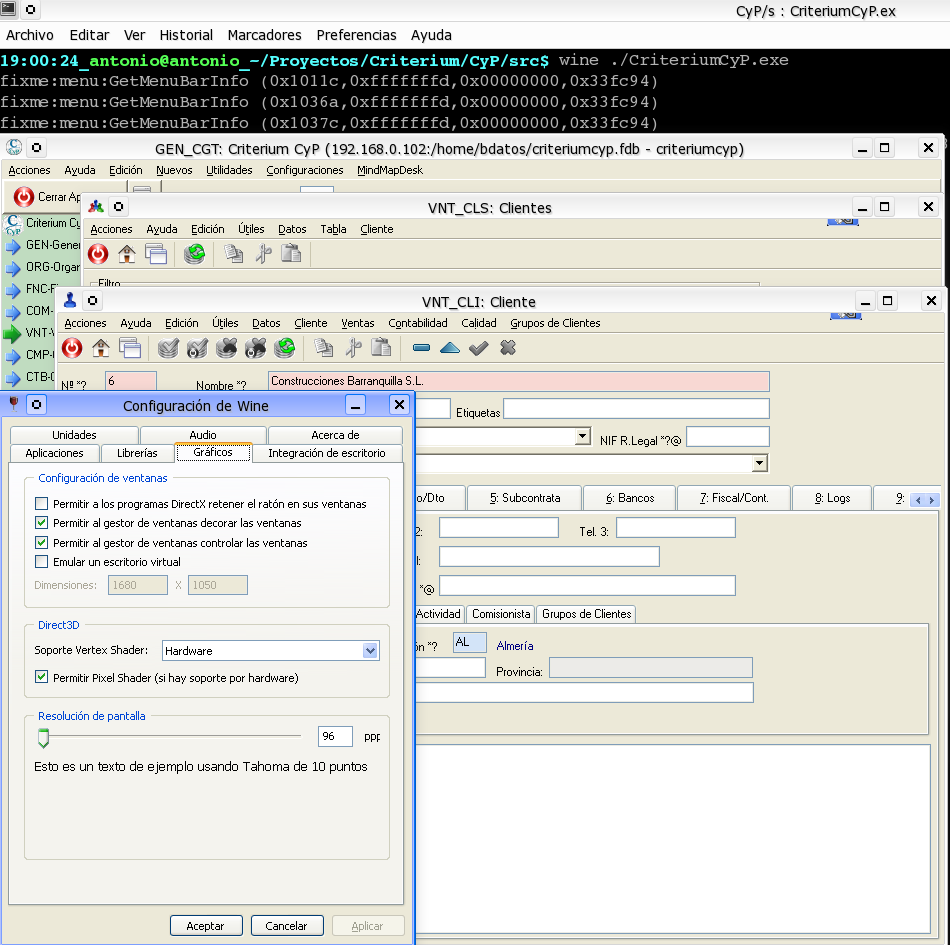The width and height of the screenshot is (950, 945).
Task: Open the Grupos de Clientes sub-tab
Action: (x=586, y=614)
